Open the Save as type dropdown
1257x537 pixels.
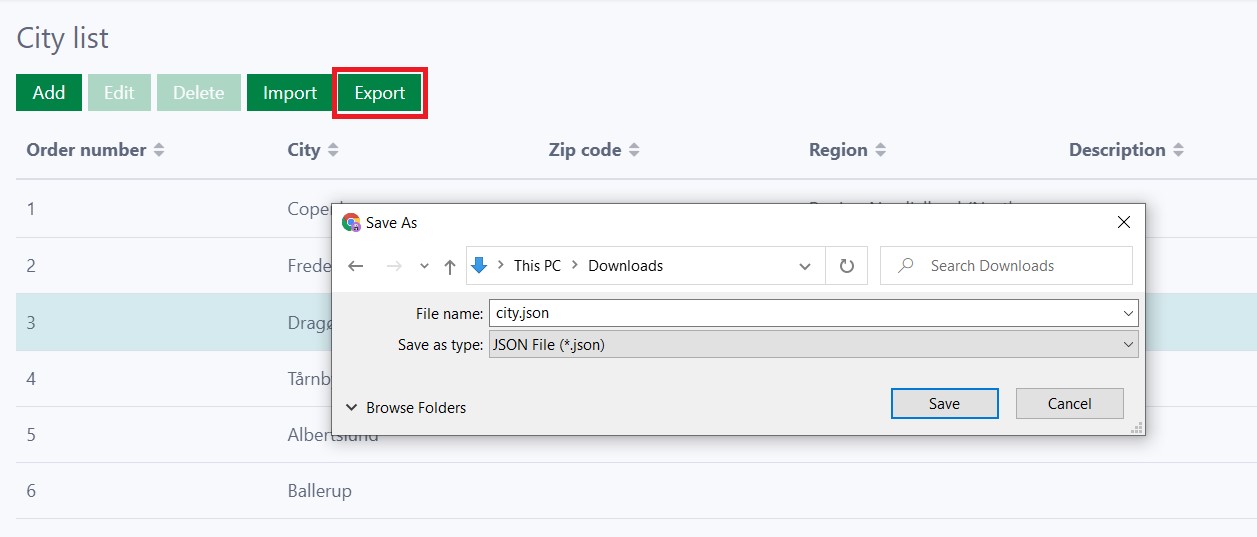pos(1128,345)
